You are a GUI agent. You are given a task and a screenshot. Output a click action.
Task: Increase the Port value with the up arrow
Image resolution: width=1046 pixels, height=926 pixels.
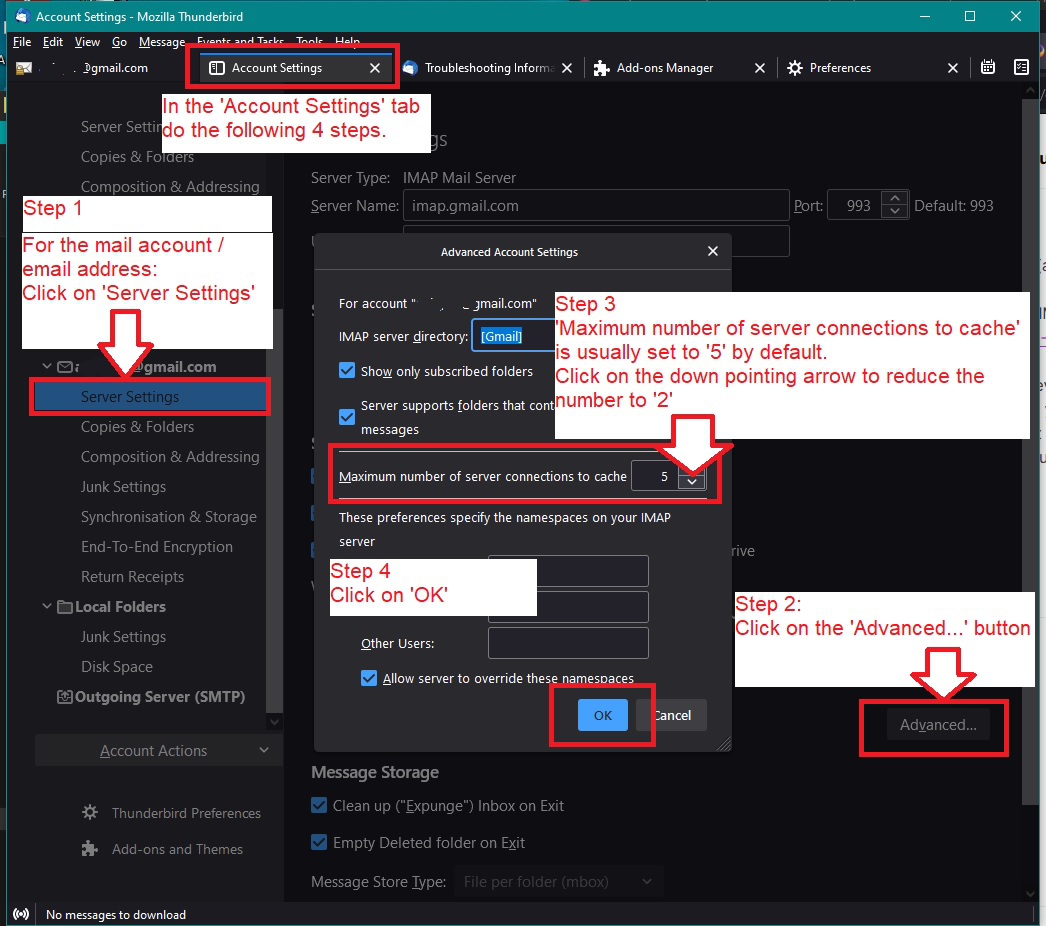pyautogui.click(x=895, y=199)
